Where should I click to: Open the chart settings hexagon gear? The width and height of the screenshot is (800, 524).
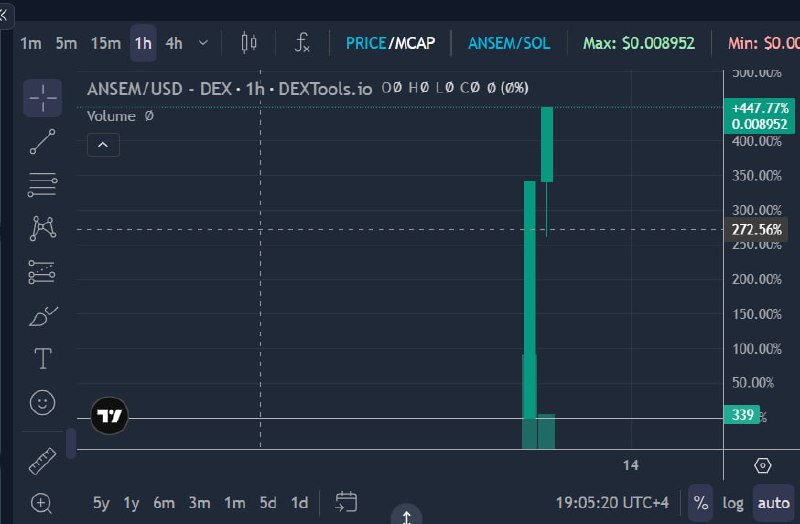[762, 465]
